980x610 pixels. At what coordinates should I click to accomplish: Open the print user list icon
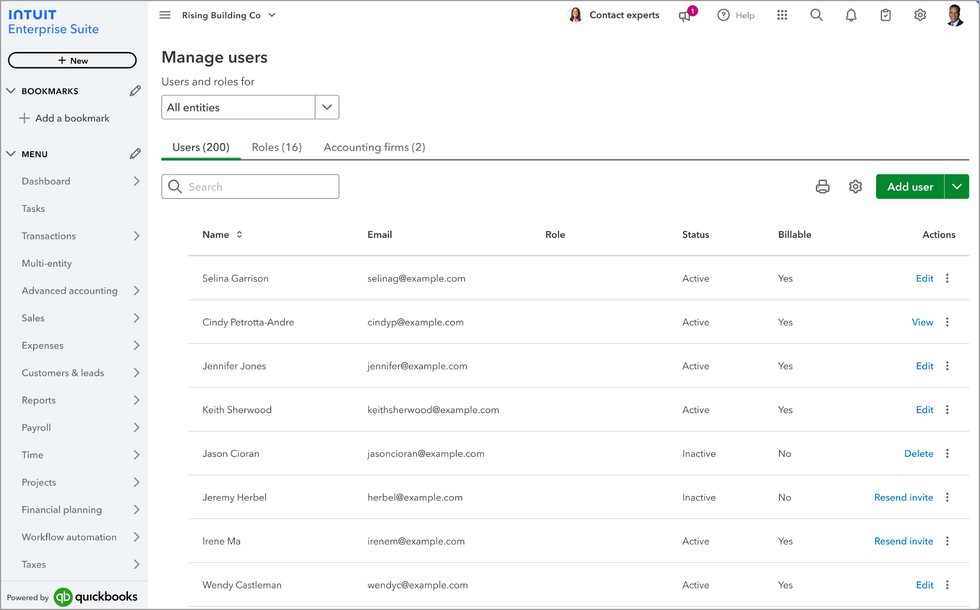pyautogui.click(x=822, y=186)
